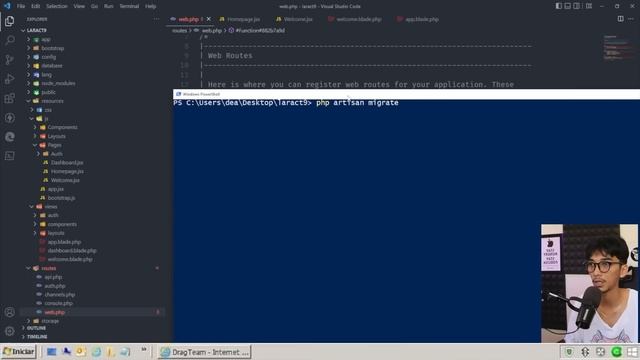
Task: Open Homepage.jsx in the explorer tree
Action: tap(67, 171)
